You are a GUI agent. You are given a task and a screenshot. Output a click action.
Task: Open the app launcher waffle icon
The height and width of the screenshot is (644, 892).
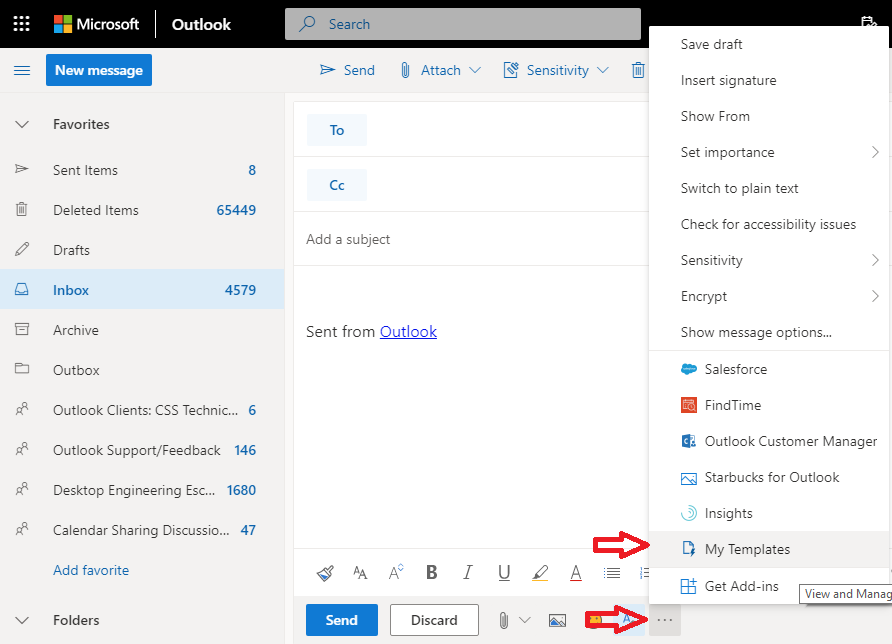tap(22, 24)
